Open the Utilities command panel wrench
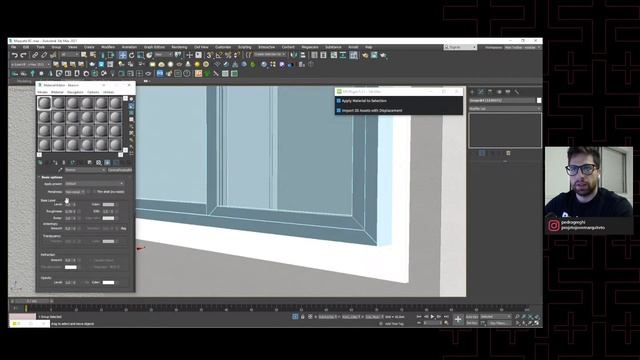 click(x=517, y=92)
